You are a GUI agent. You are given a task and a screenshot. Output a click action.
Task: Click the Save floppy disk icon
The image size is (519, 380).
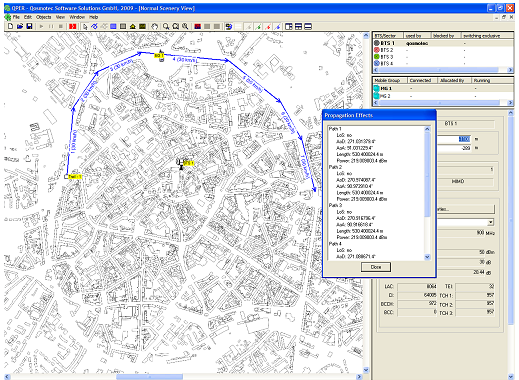coord(29,26)
